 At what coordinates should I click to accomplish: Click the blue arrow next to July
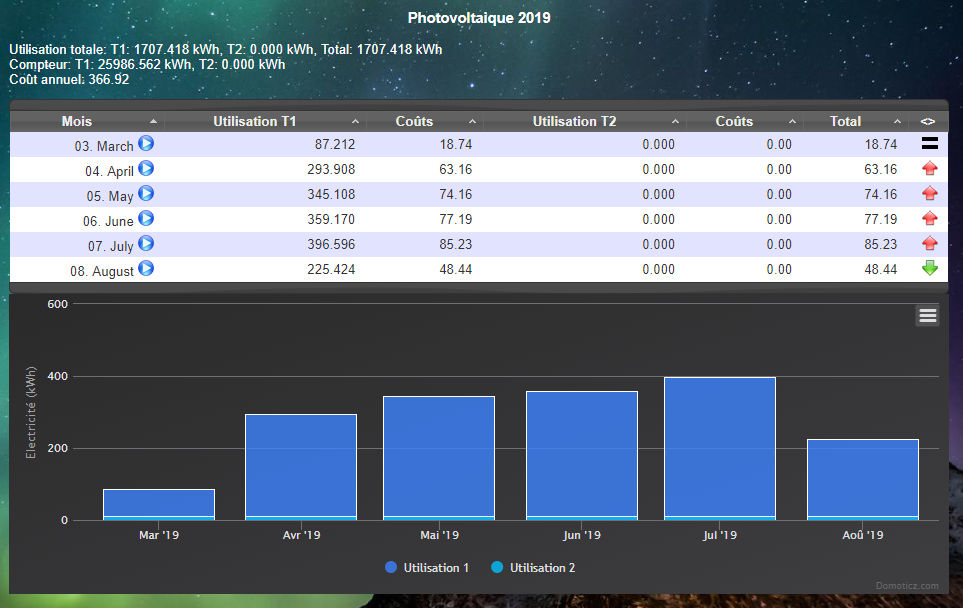[146, 243]
